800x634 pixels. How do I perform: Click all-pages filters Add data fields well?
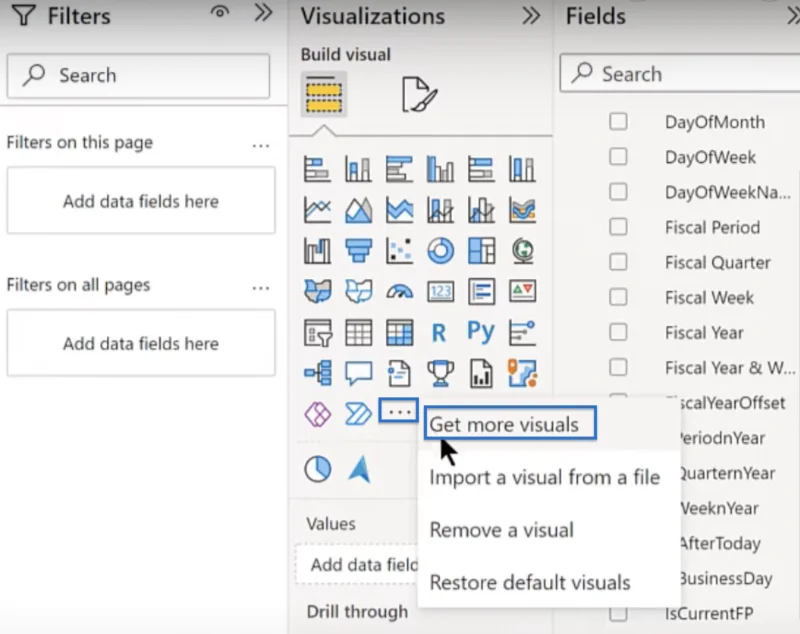coord(141,343)
